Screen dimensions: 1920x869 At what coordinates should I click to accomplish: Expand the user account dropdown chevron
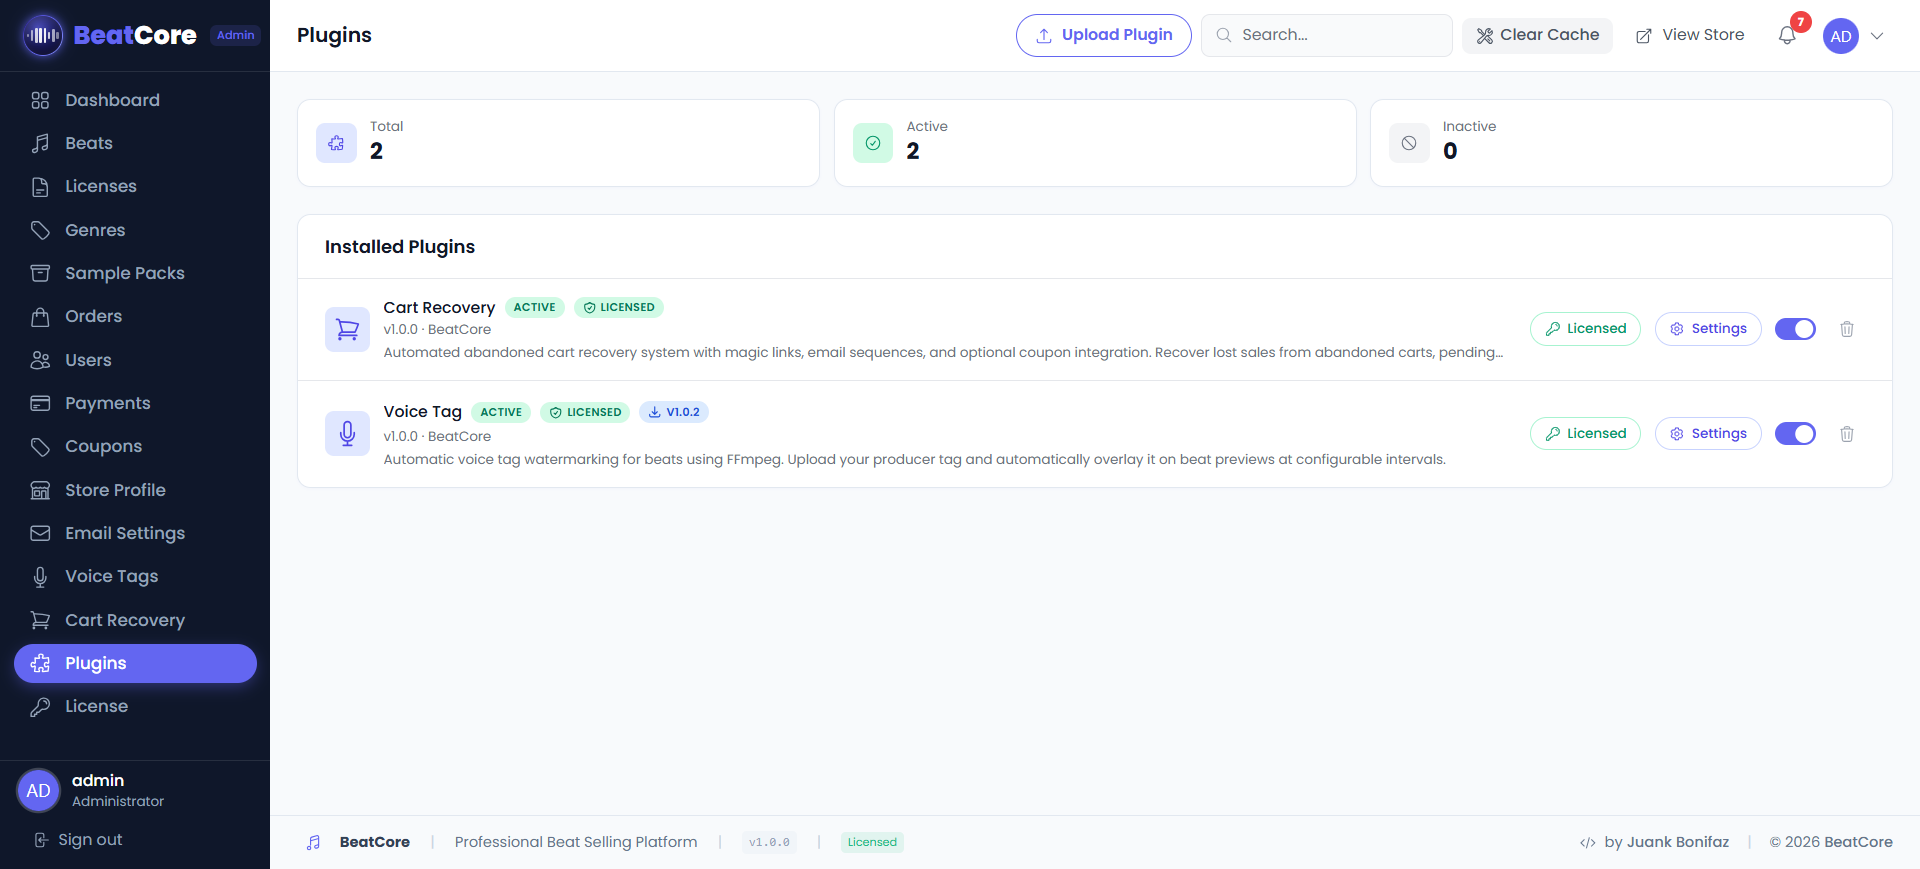pos(1877,36)
